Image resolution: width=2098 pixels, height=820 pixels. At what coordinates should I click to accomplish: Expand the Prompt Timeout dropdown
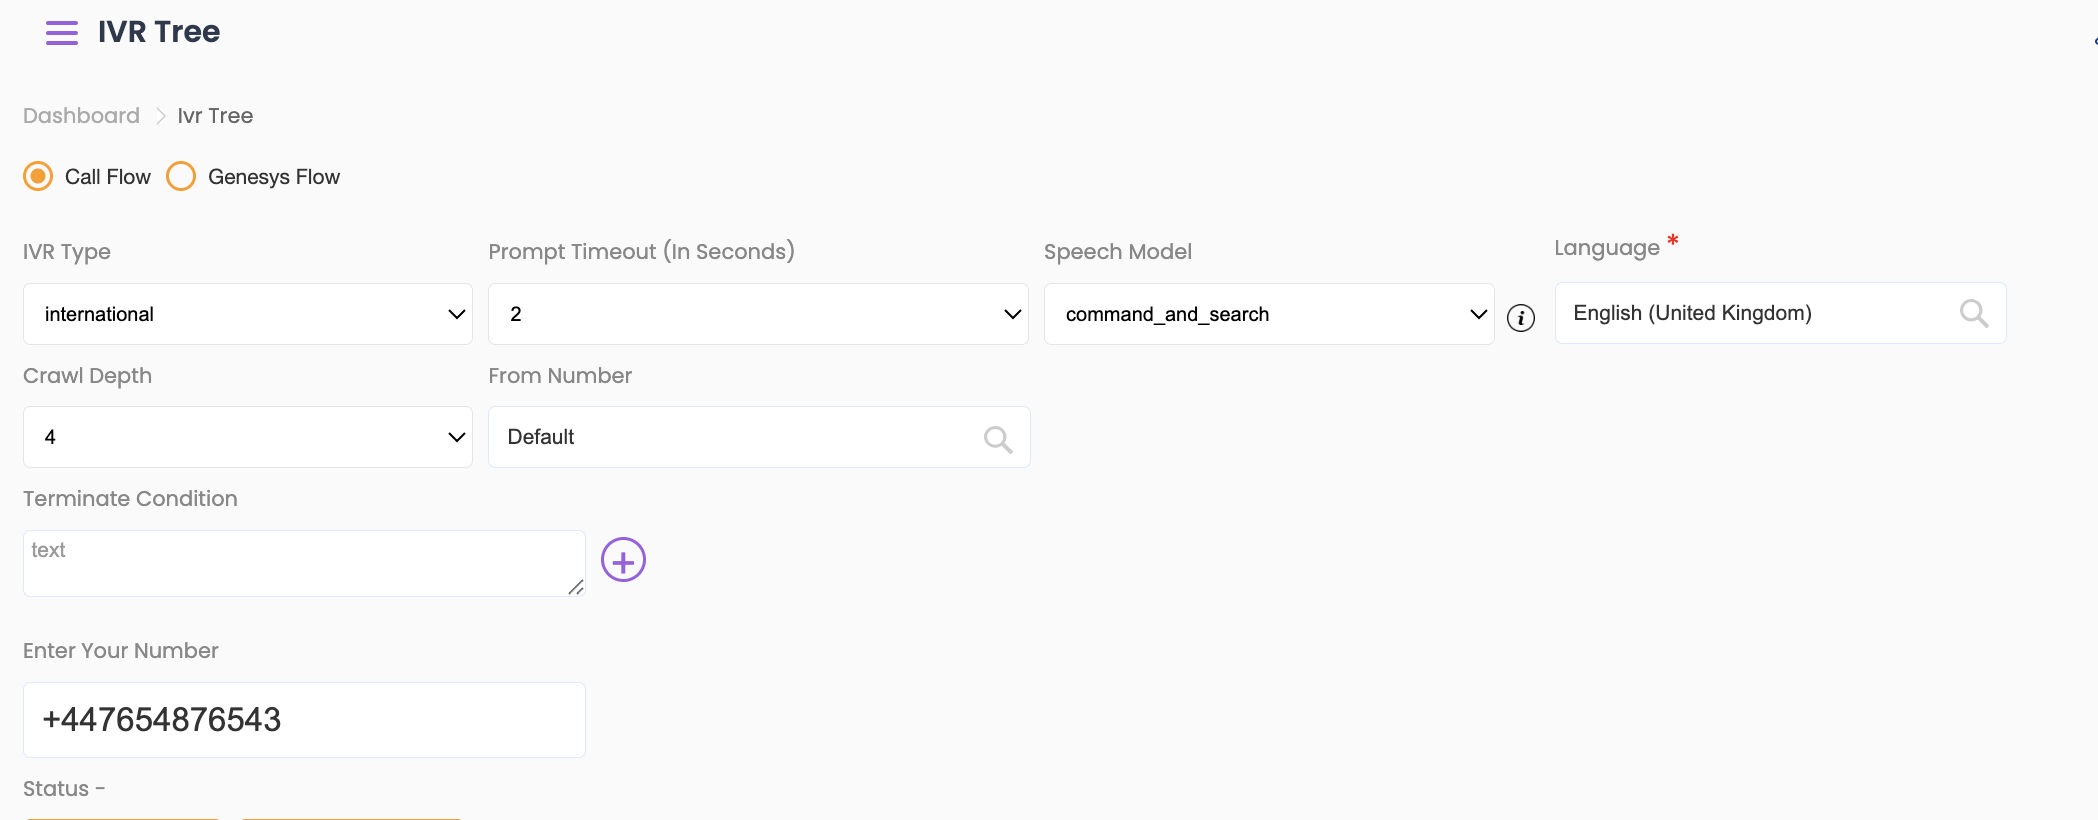(x=757, y=314)
